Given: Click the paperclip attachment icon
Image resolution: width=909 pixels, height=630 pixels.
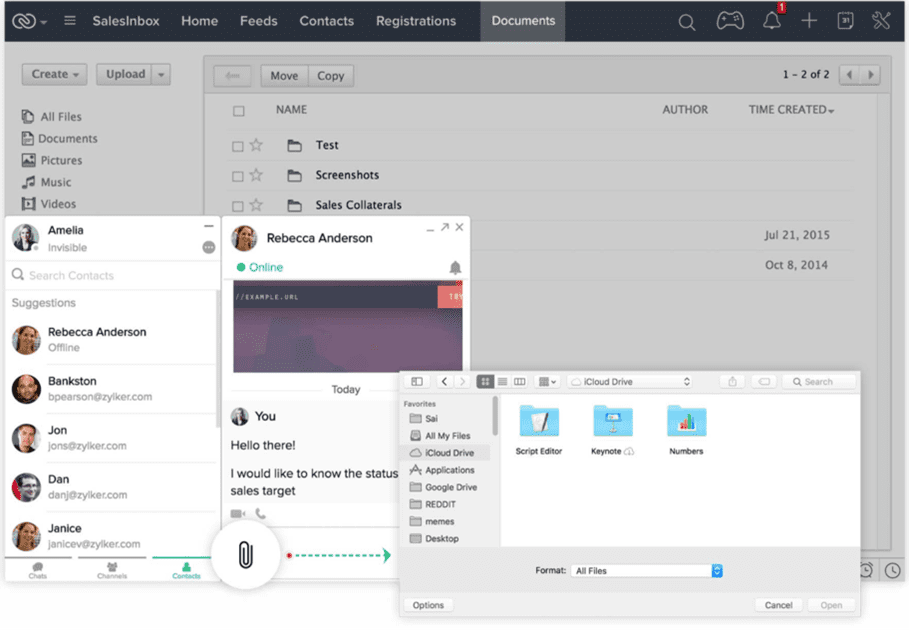Looking at the screenshot, I should coord(246,555).
